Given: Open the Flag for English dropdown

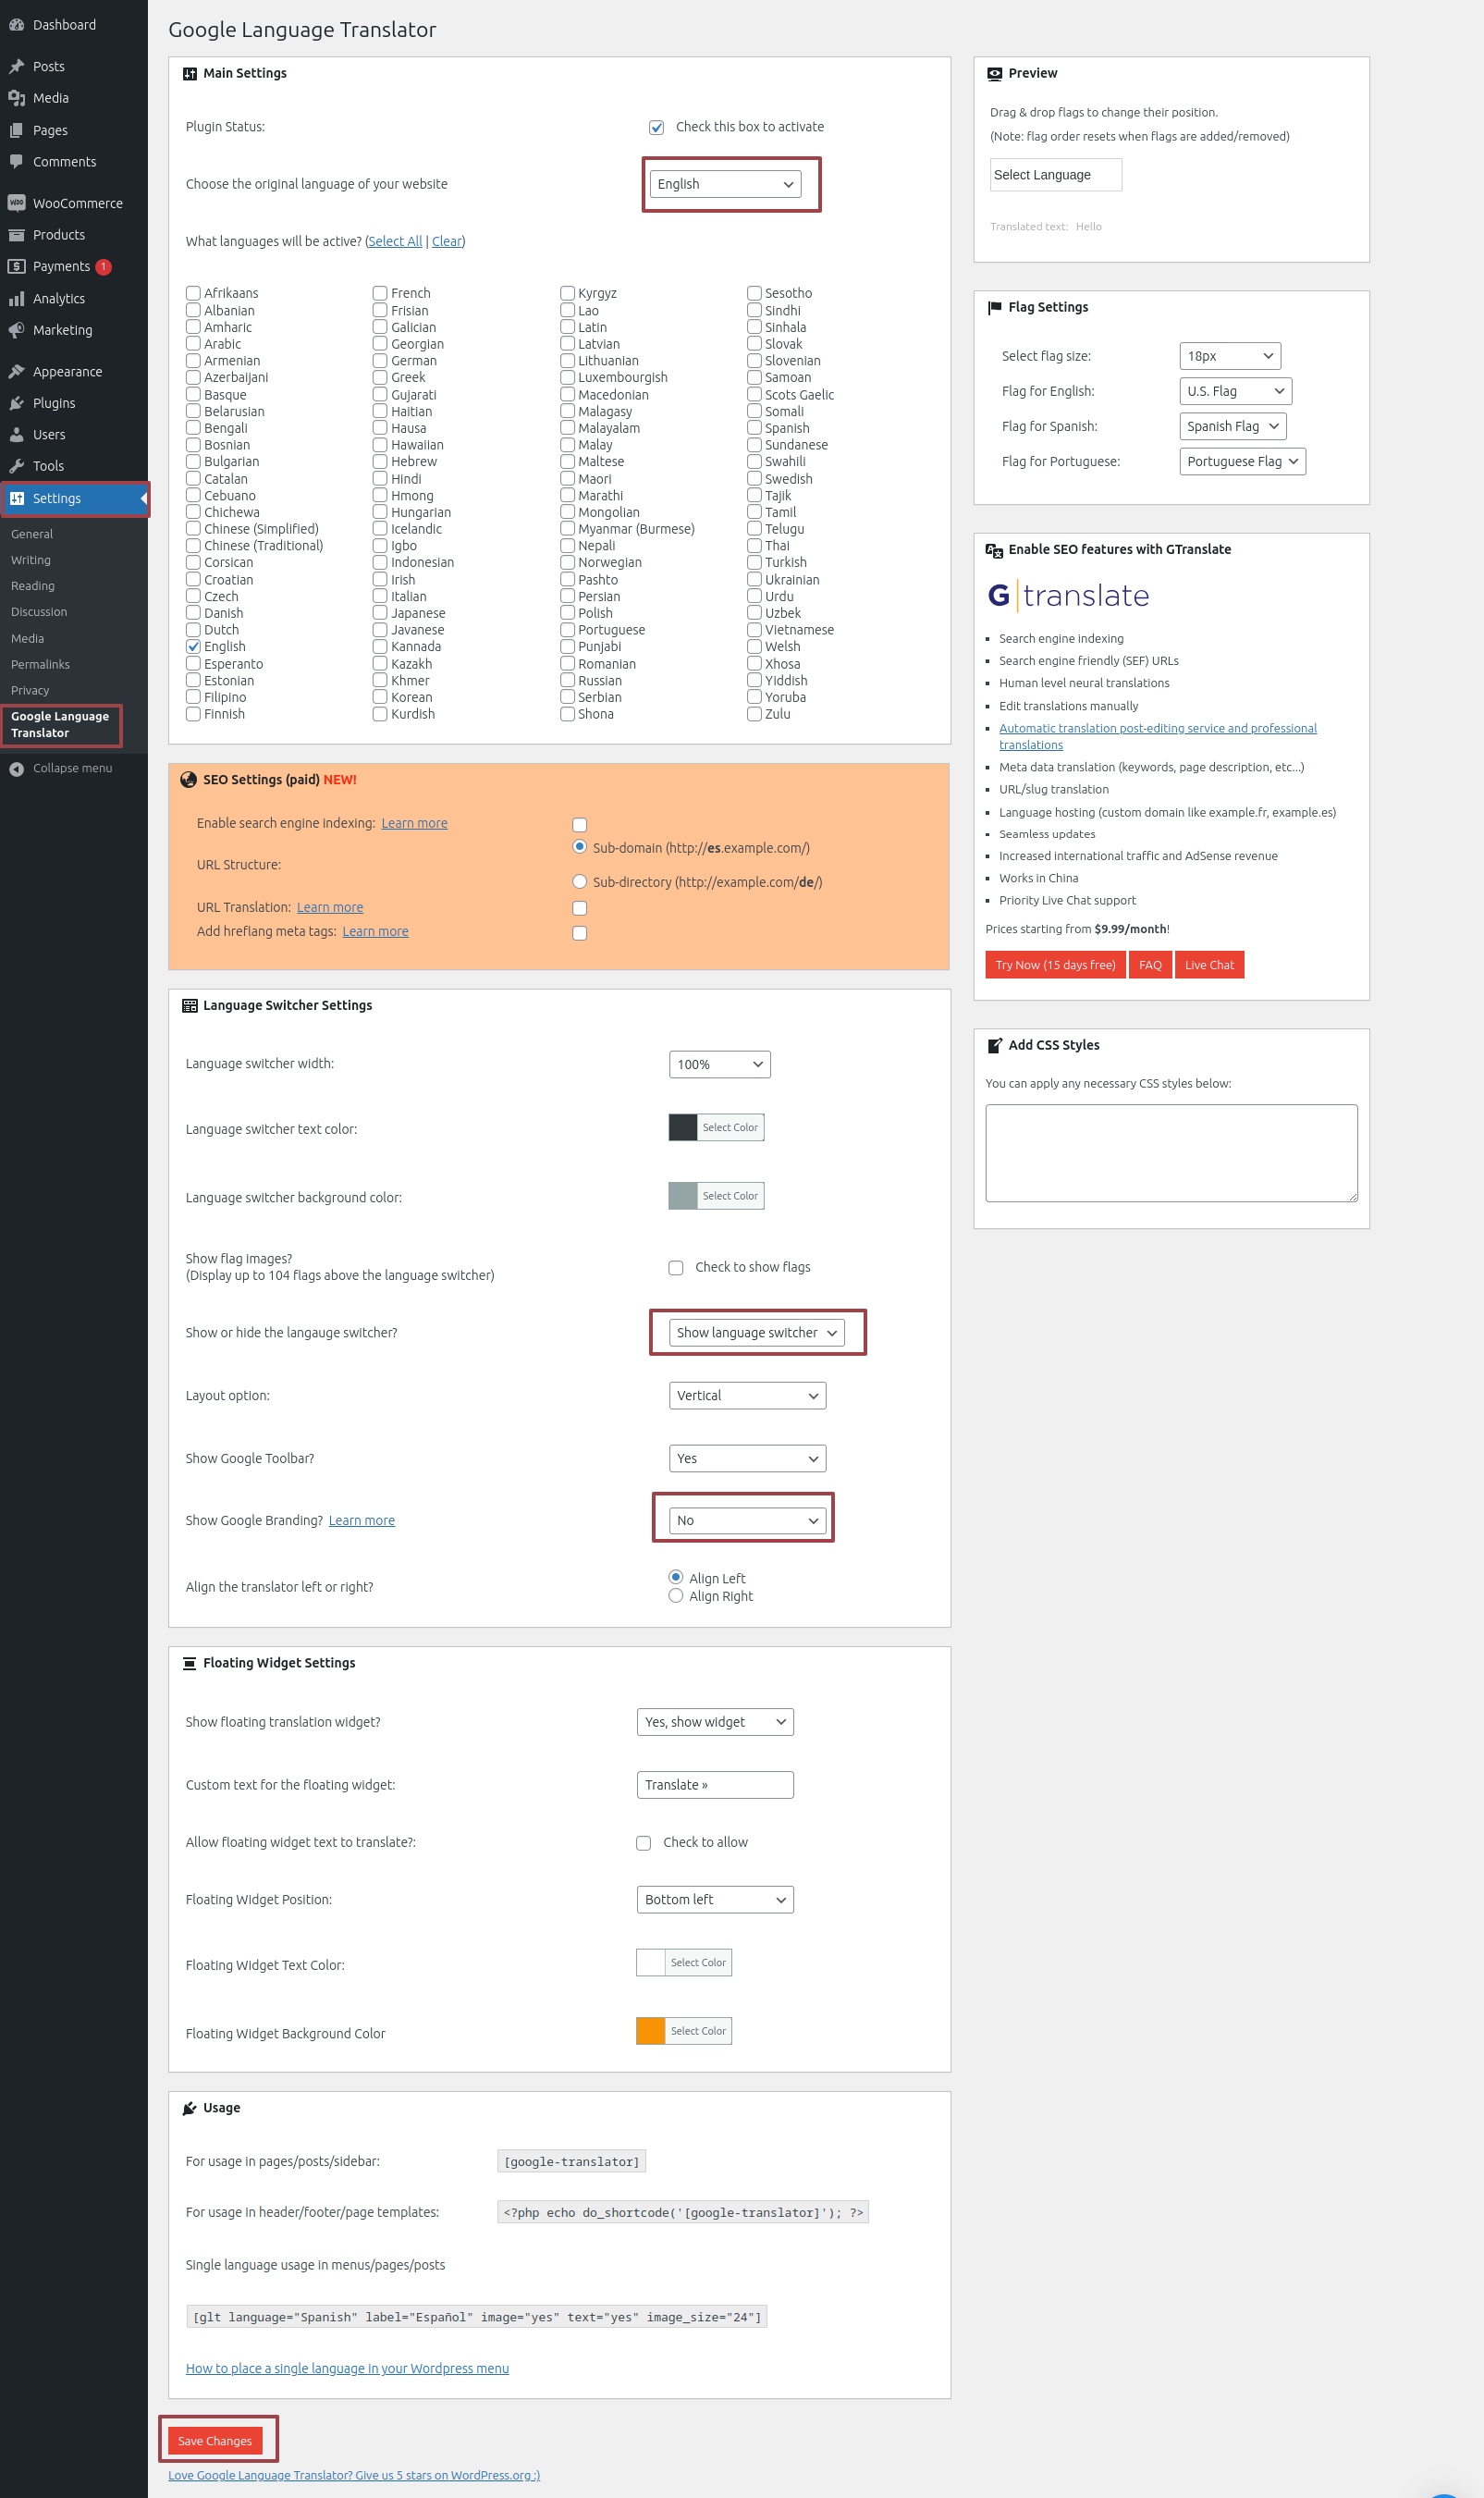Looking at the screenshot, I should tap(1235, 391).
